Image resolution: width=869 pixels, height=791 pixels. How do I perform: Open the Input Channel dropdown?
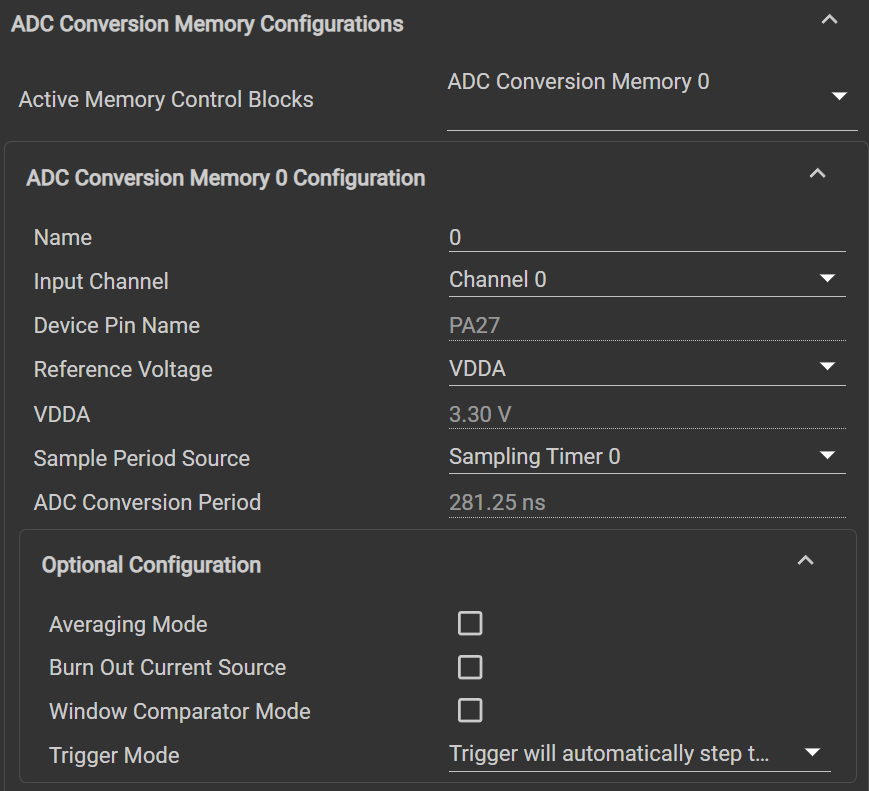pyautogui.click(x=827, y=279)
